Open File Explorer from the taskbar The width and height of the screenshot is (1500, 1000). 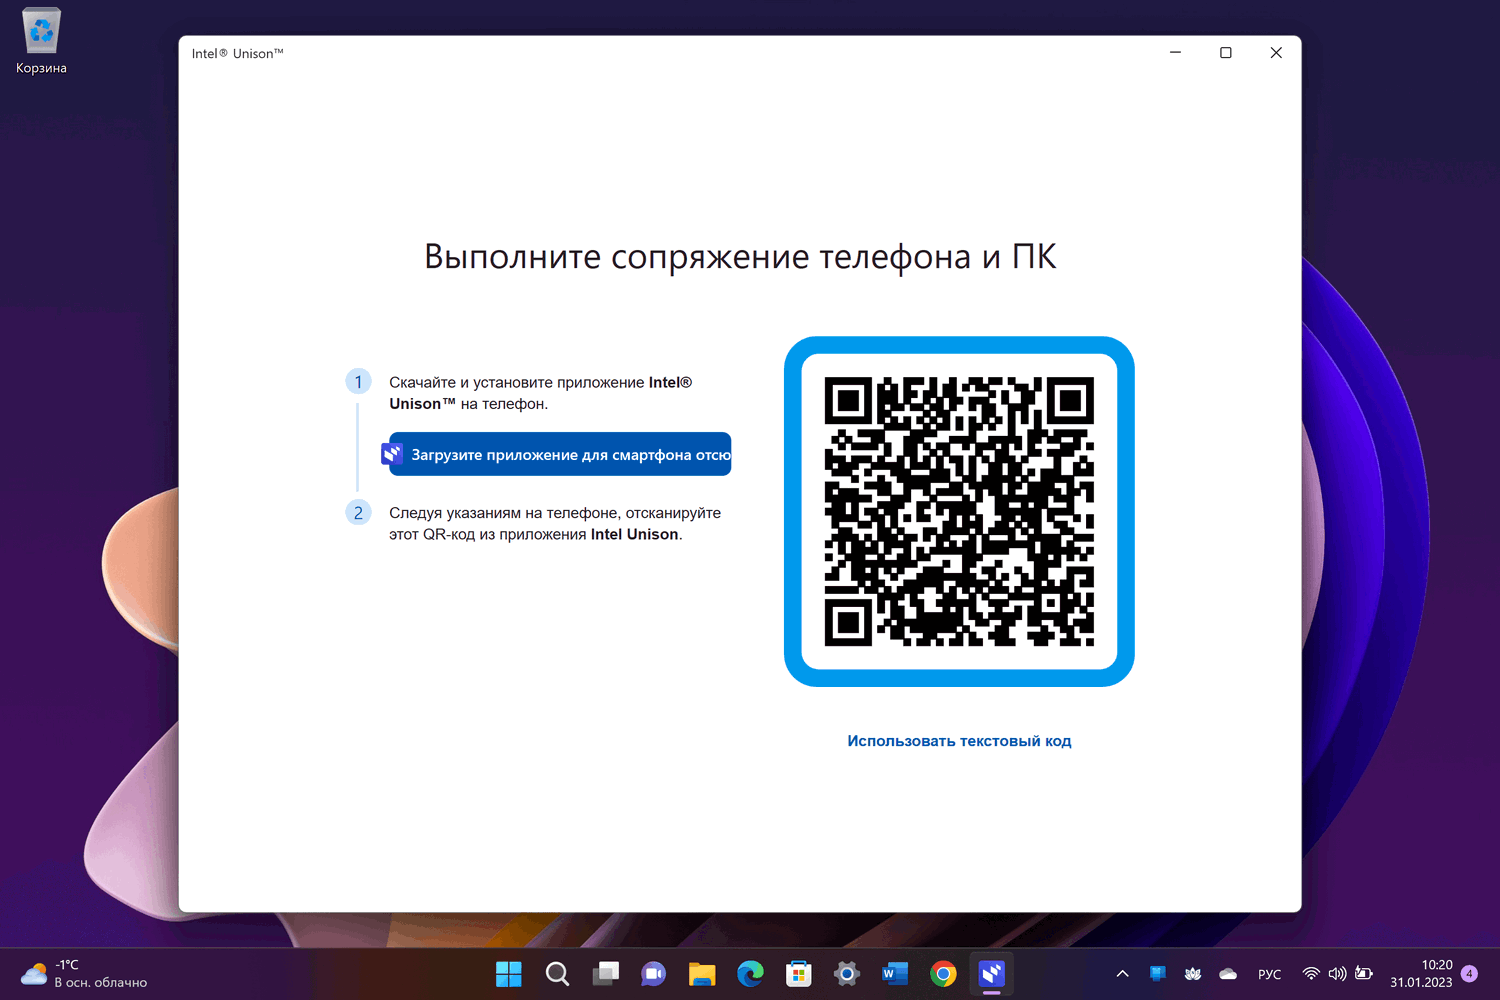coord(702,973)
